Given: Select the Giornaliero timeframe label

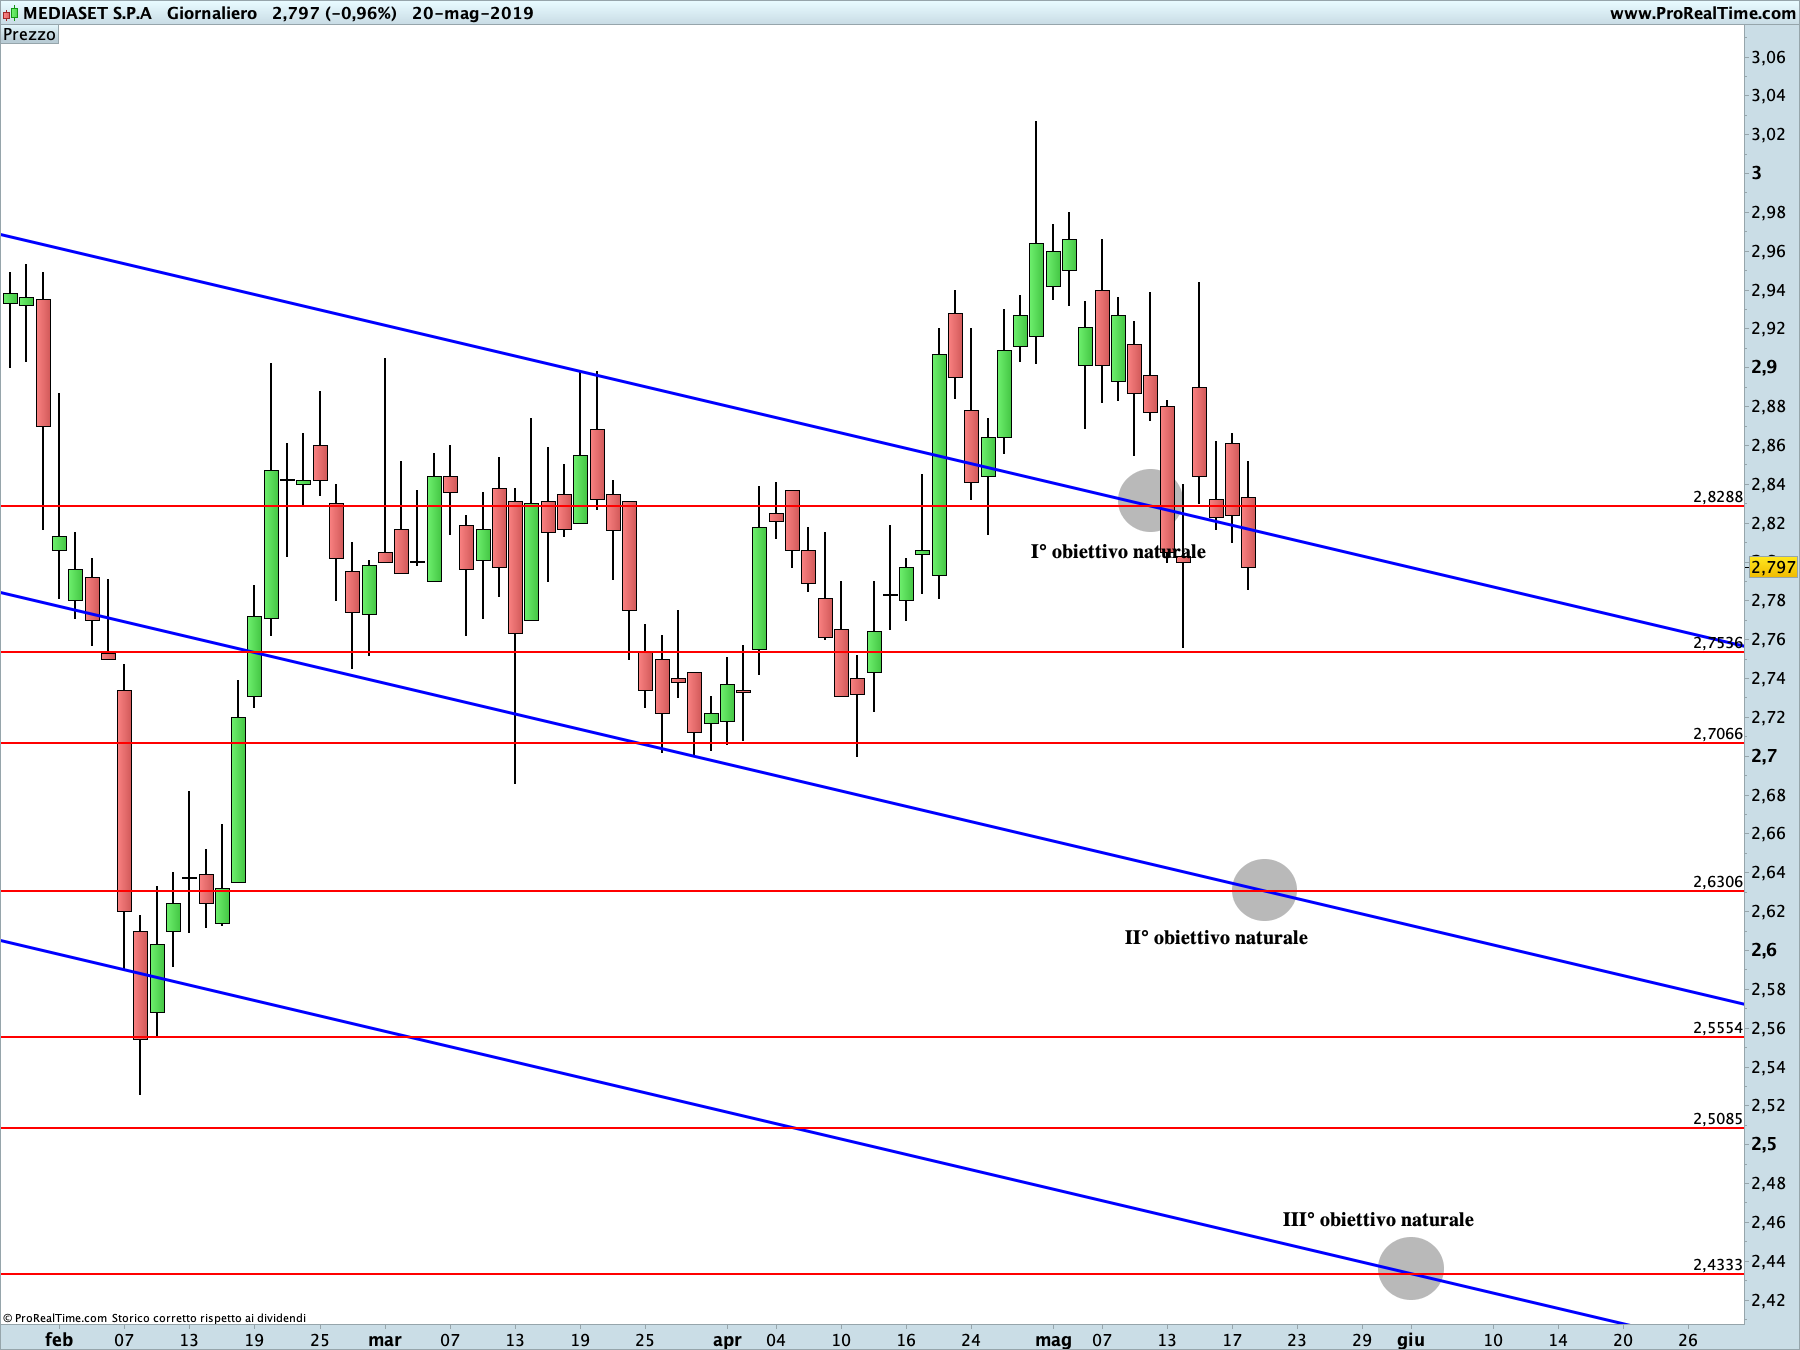Looking at the screenshot, I should coord(211,13).
